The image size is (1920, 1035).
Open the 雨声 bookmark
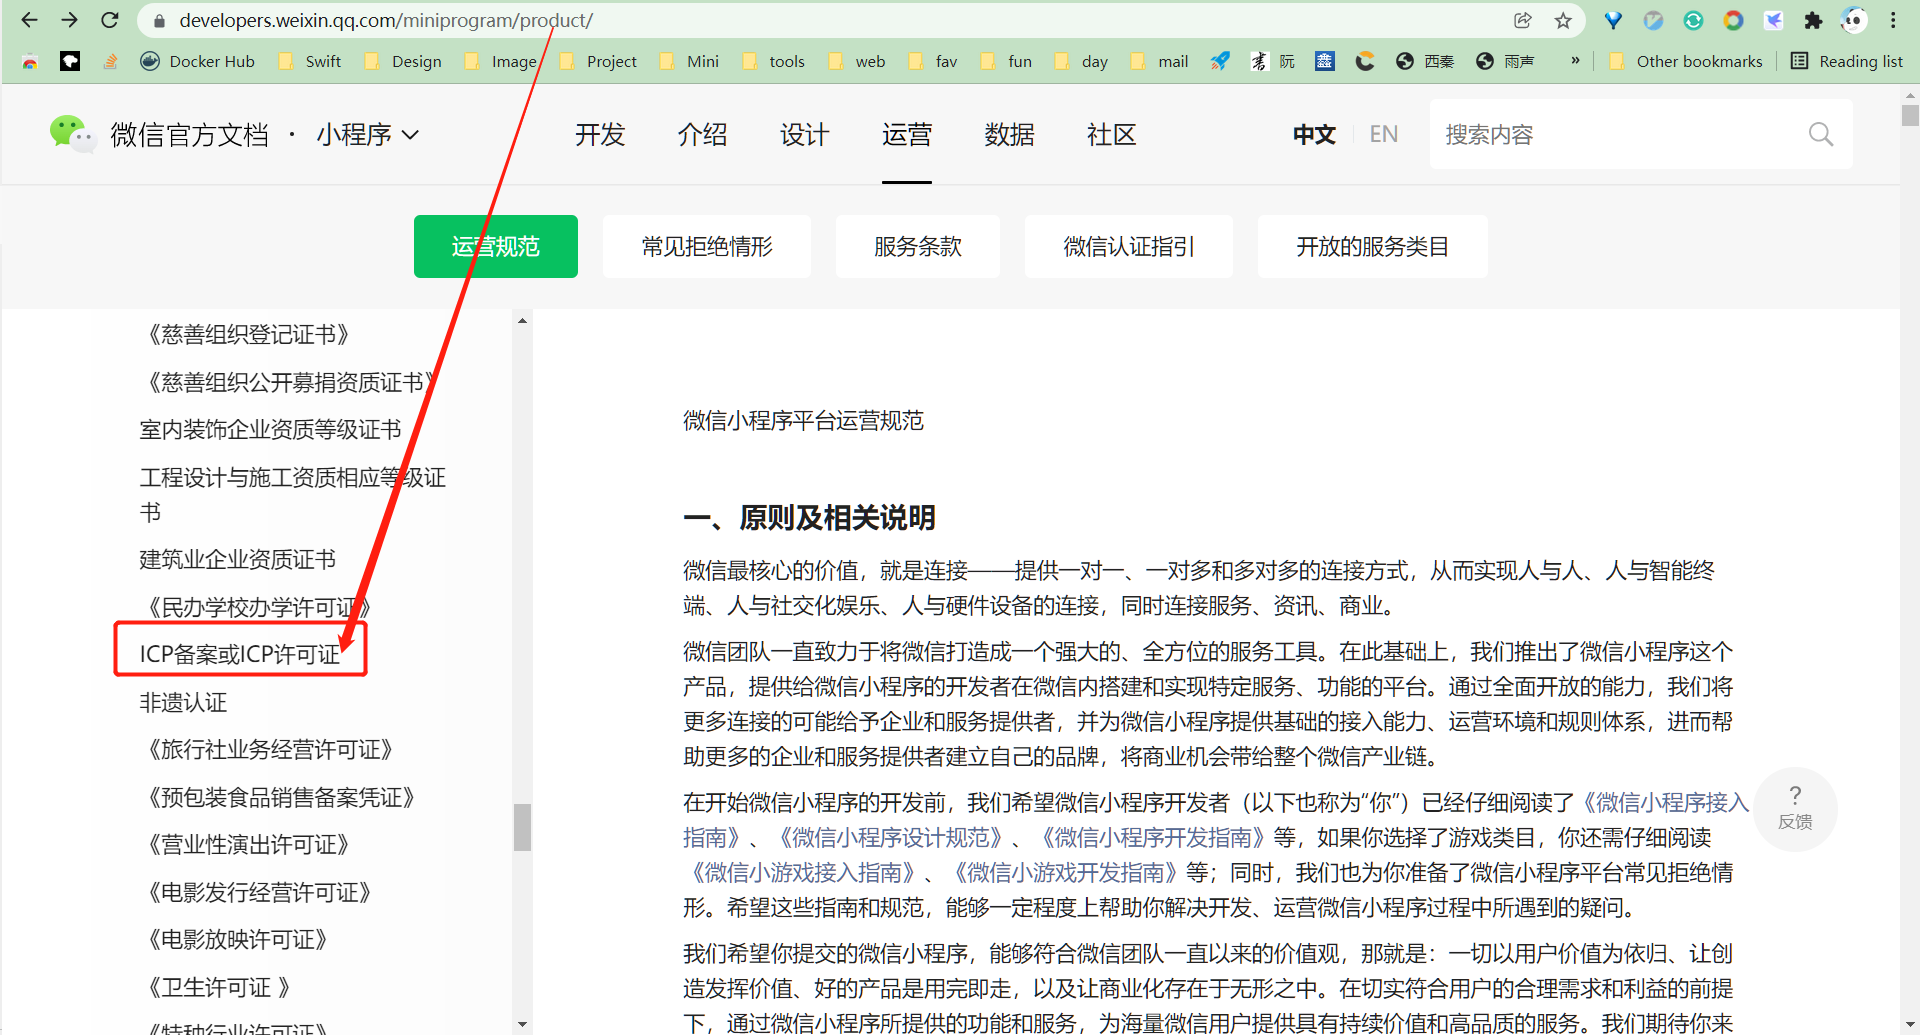tap(1505, 61)
